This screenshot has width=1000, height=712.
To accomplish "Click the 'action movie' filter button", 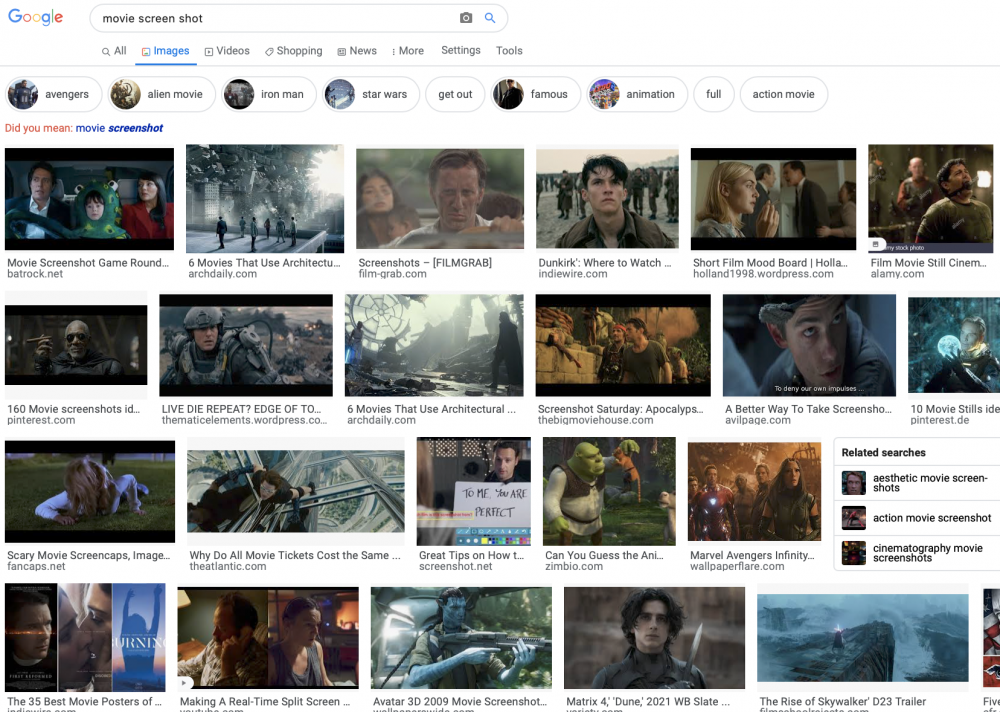I will click(783, 94).
